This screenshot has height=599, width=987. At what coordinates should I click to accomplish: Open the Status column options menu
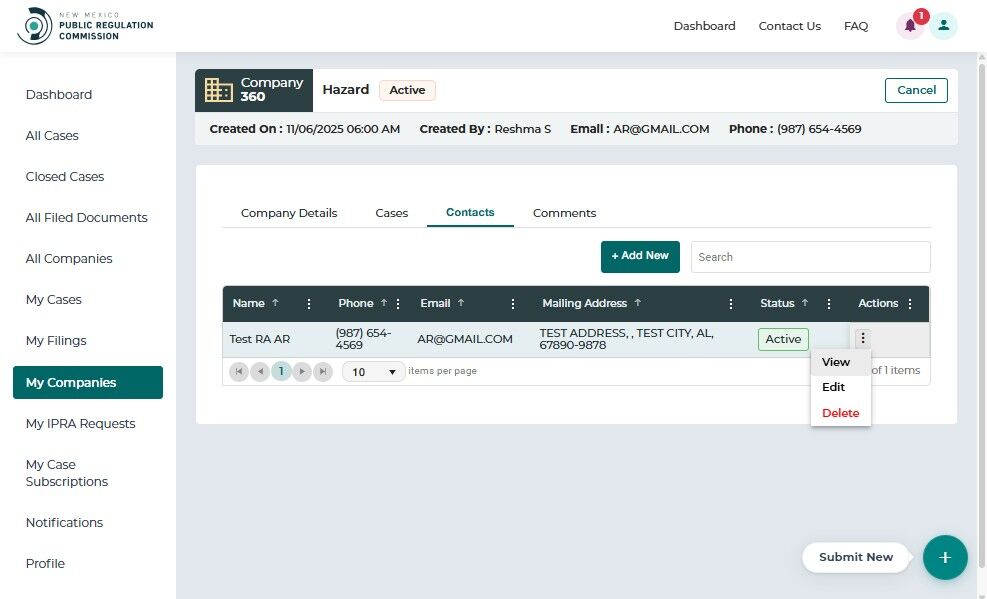(828, 304)
